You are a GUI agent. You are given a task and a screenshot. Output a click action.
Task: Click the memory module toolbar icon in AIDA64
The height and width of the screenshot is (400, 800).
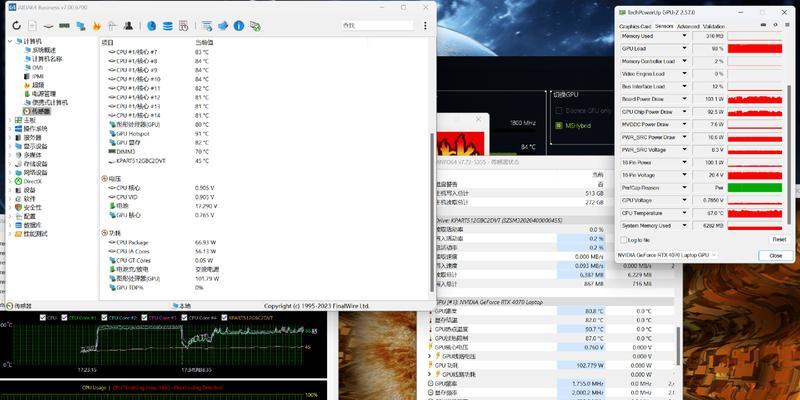pyautogui.click(x=64, y=26)
